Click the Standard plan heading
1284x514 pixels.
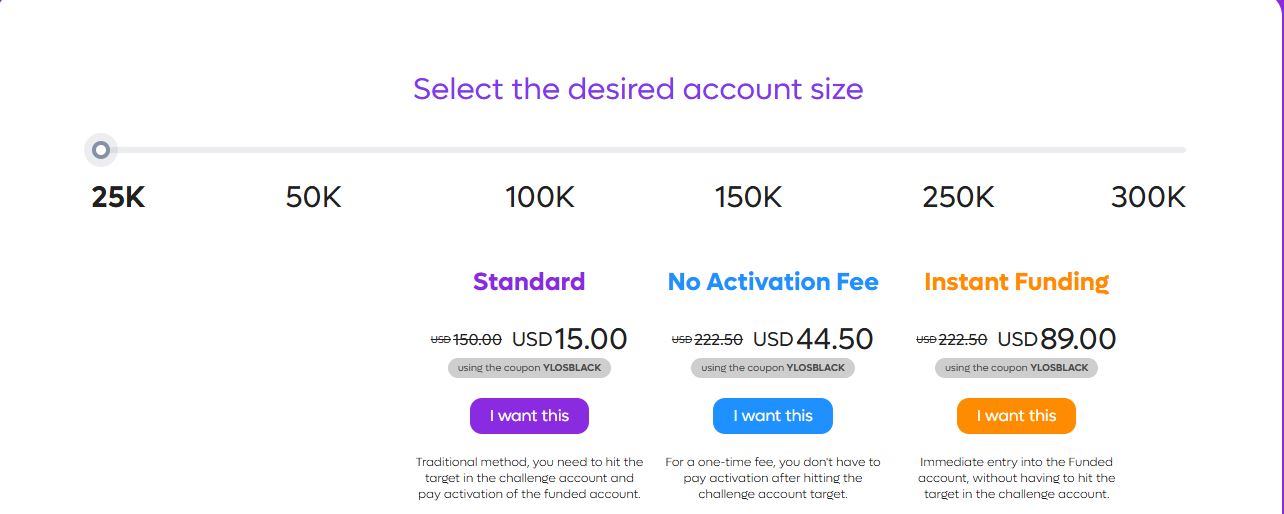click(x=529, y=282)
